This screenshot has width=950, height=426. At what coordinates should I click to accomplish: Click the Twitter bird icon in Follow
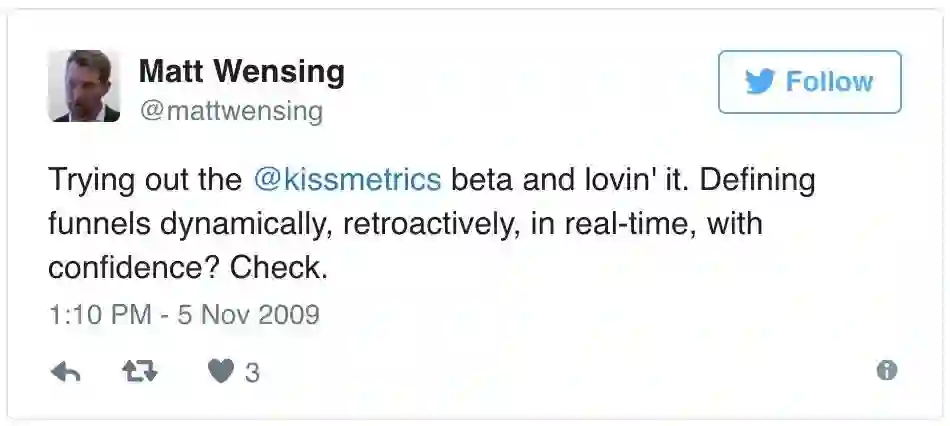(x=760, y=82)
